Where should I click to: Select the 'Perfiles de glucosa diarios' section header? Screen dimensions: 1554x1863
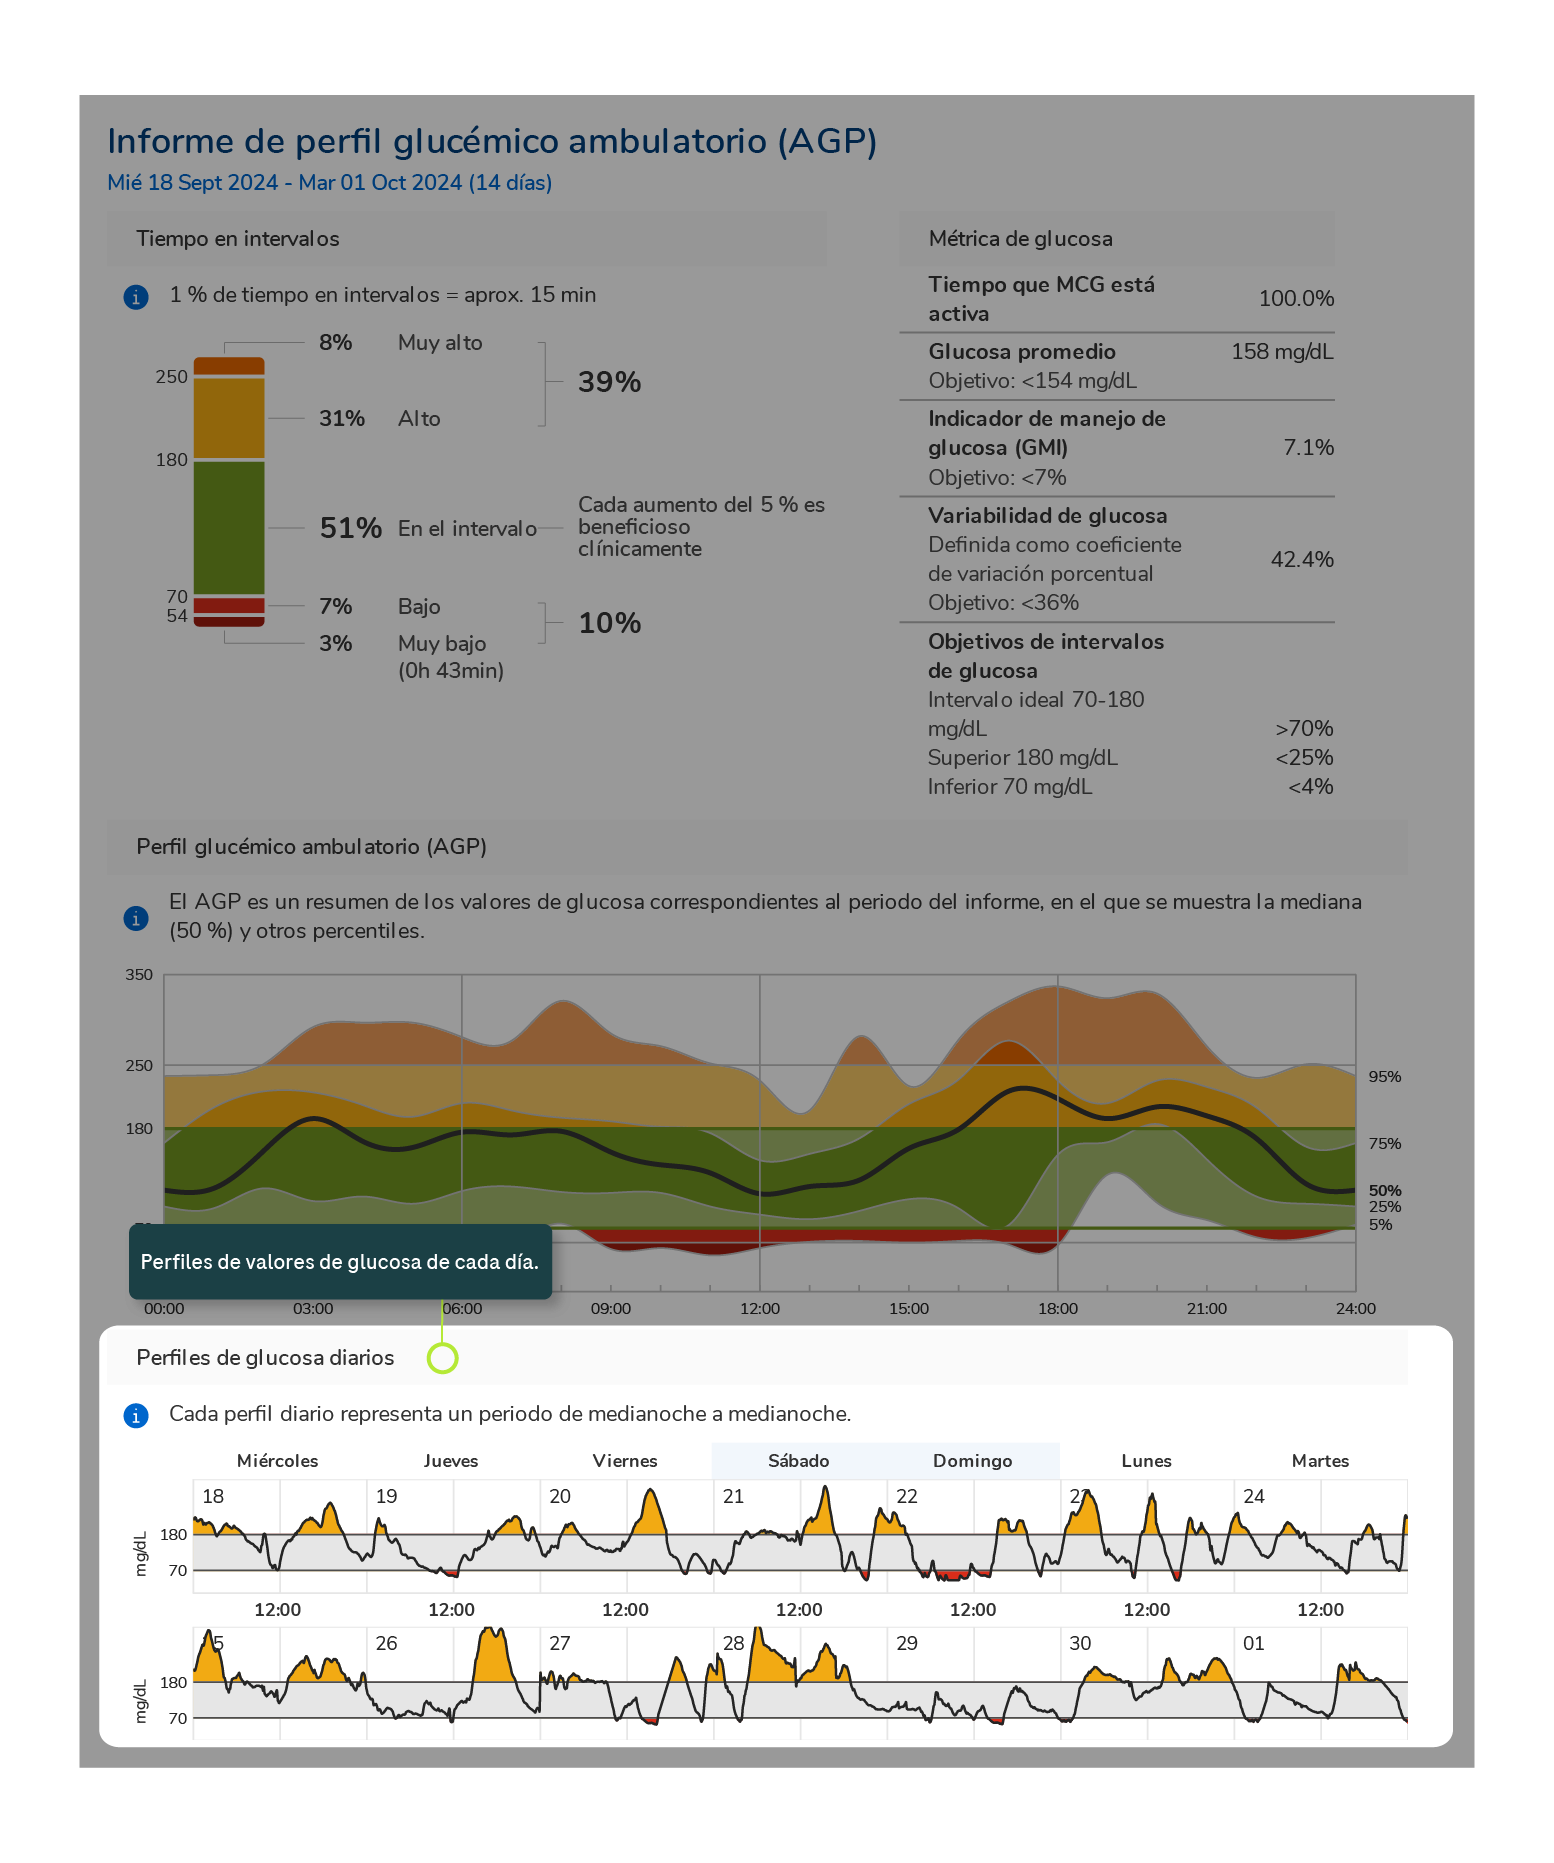pyautogui.click(x=757, y=1358)
